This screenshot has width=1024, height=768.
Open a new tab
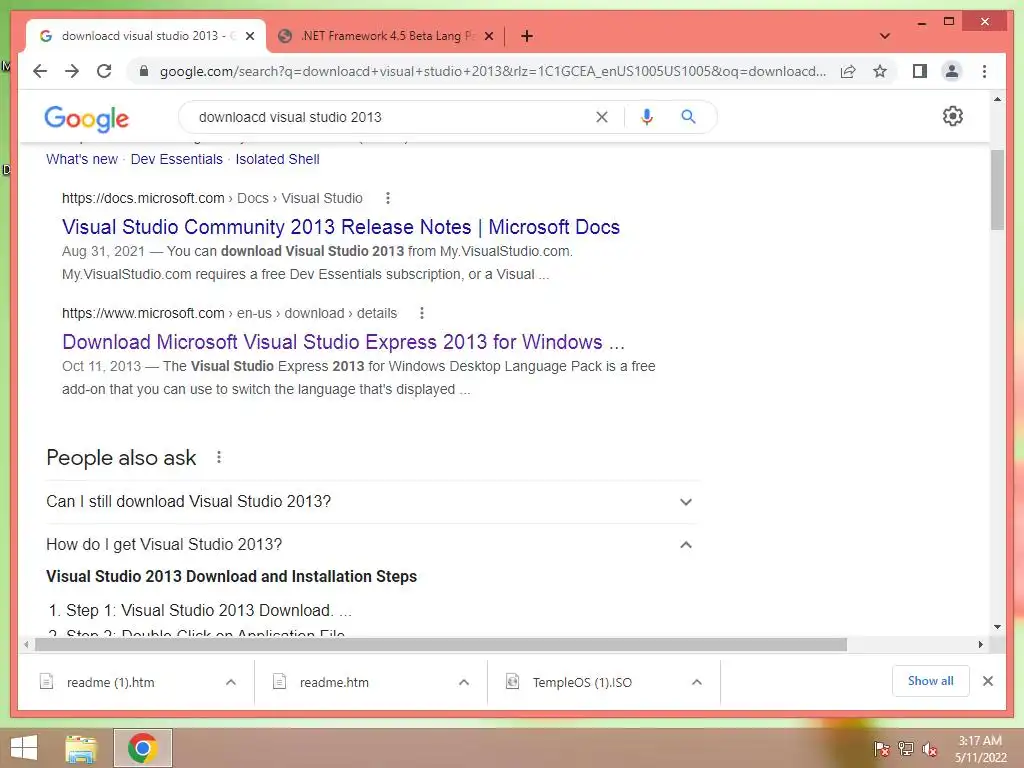[527, 36]
